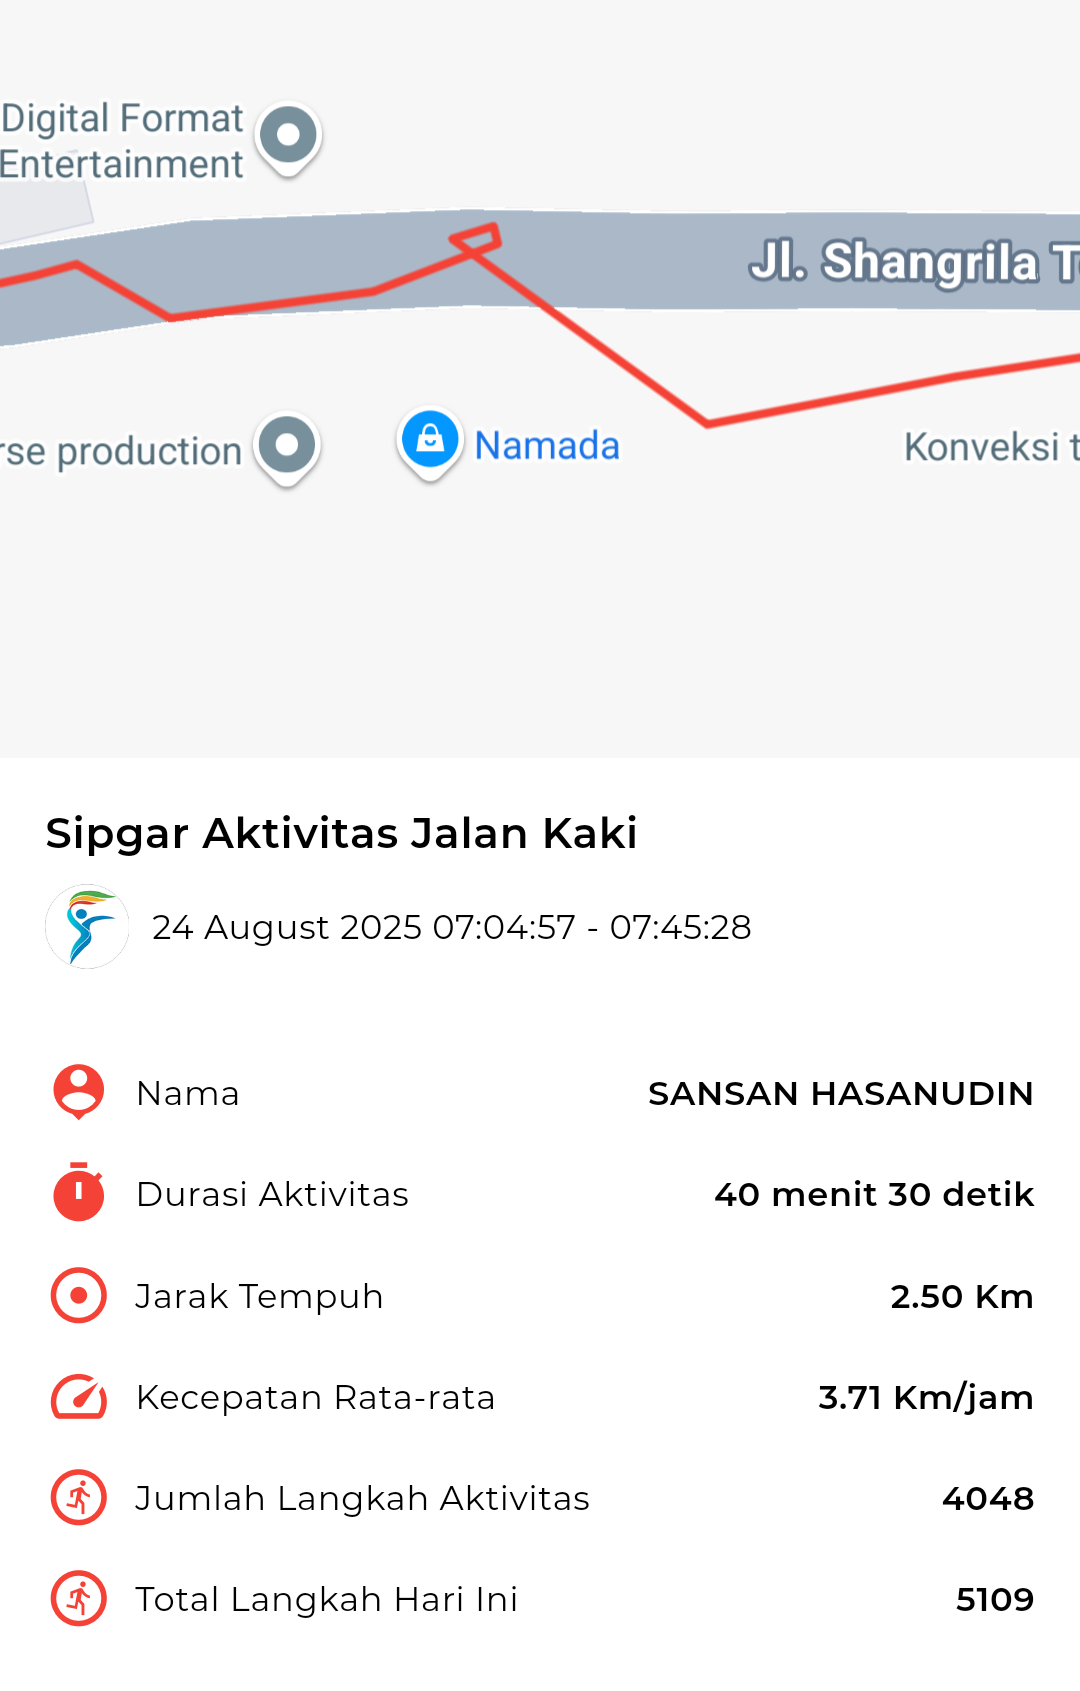
Task: Tap the activity date and time text
Action: pos(451,927)
